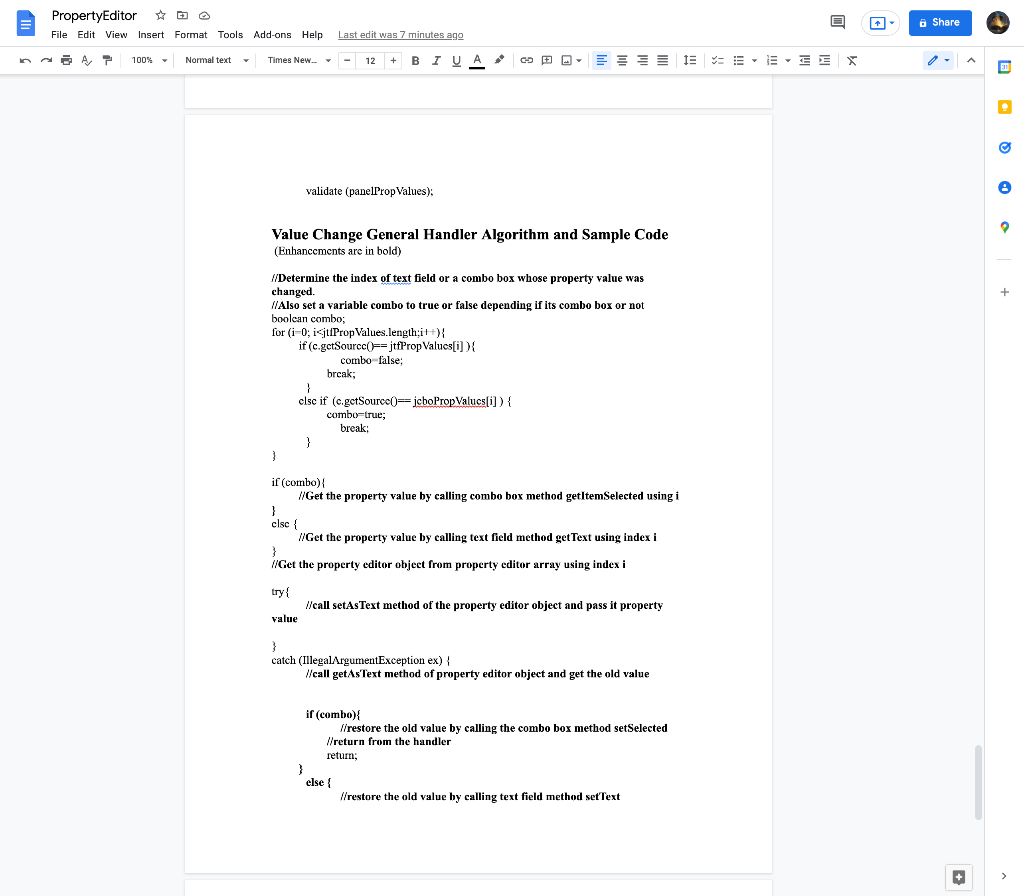Open the text color picker

[477, 60]
